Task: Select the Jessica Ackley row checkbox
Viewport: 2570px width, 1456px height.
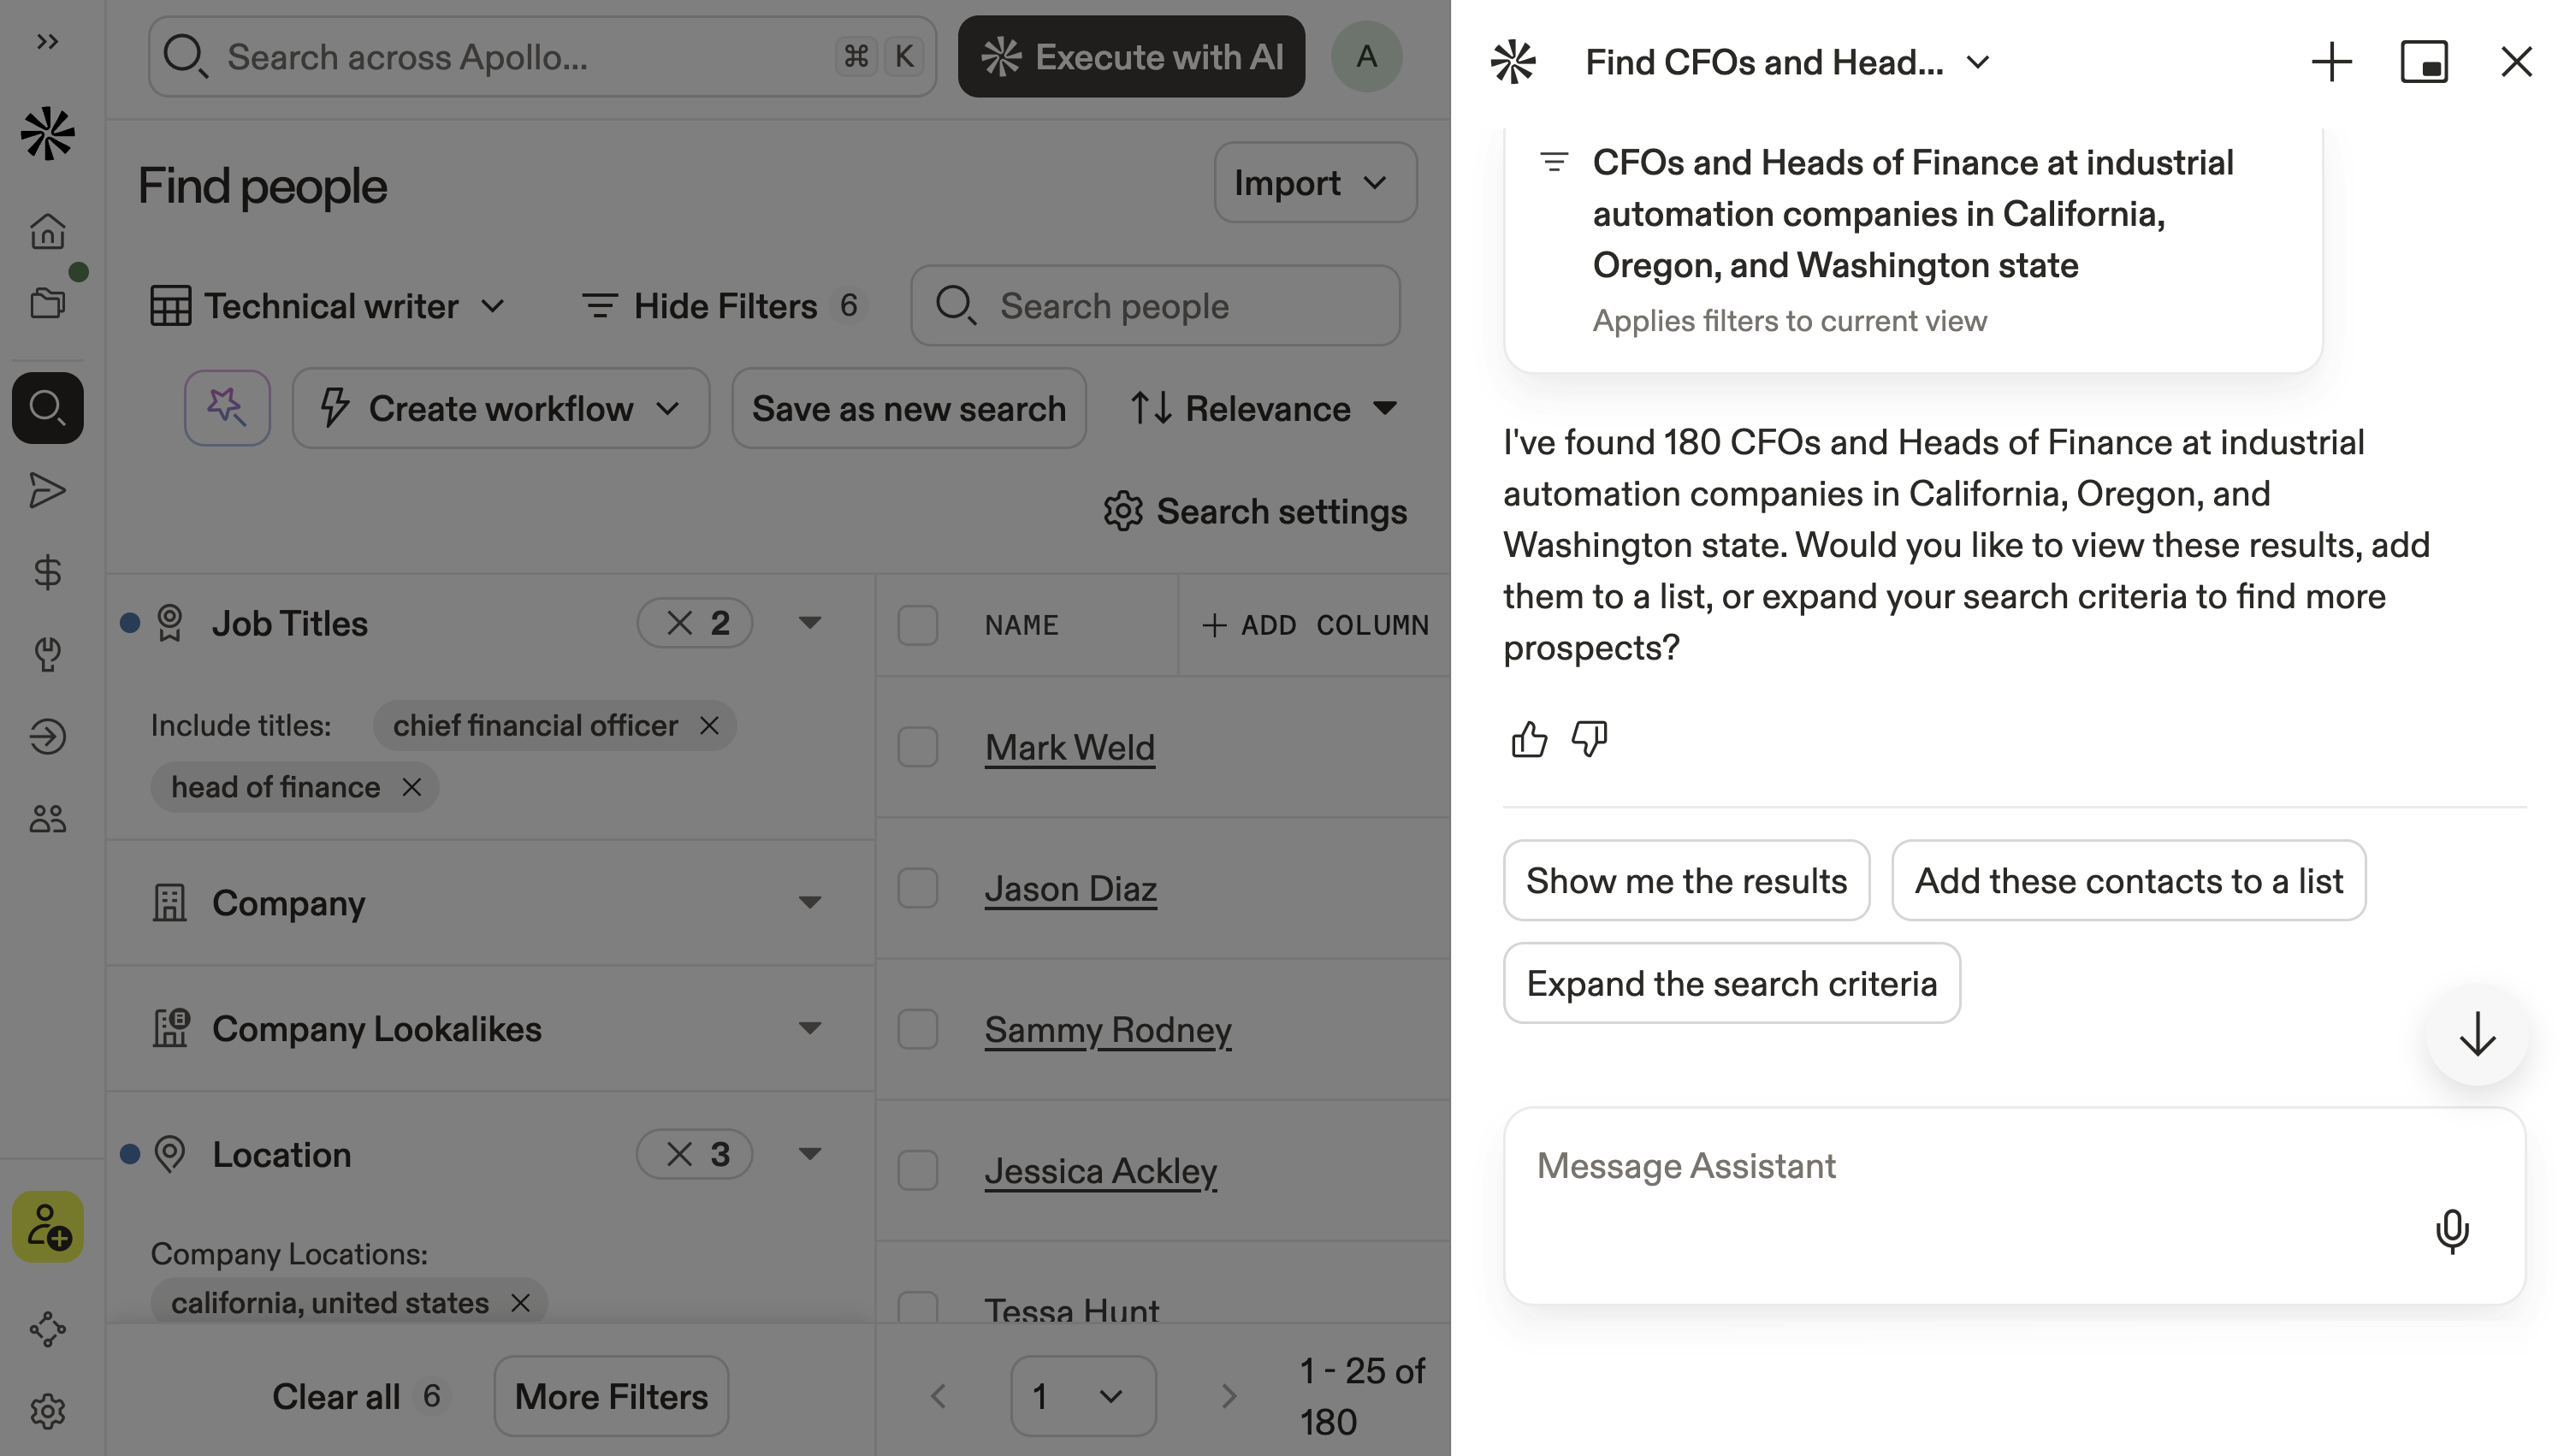Action: tap(917, 1170)
